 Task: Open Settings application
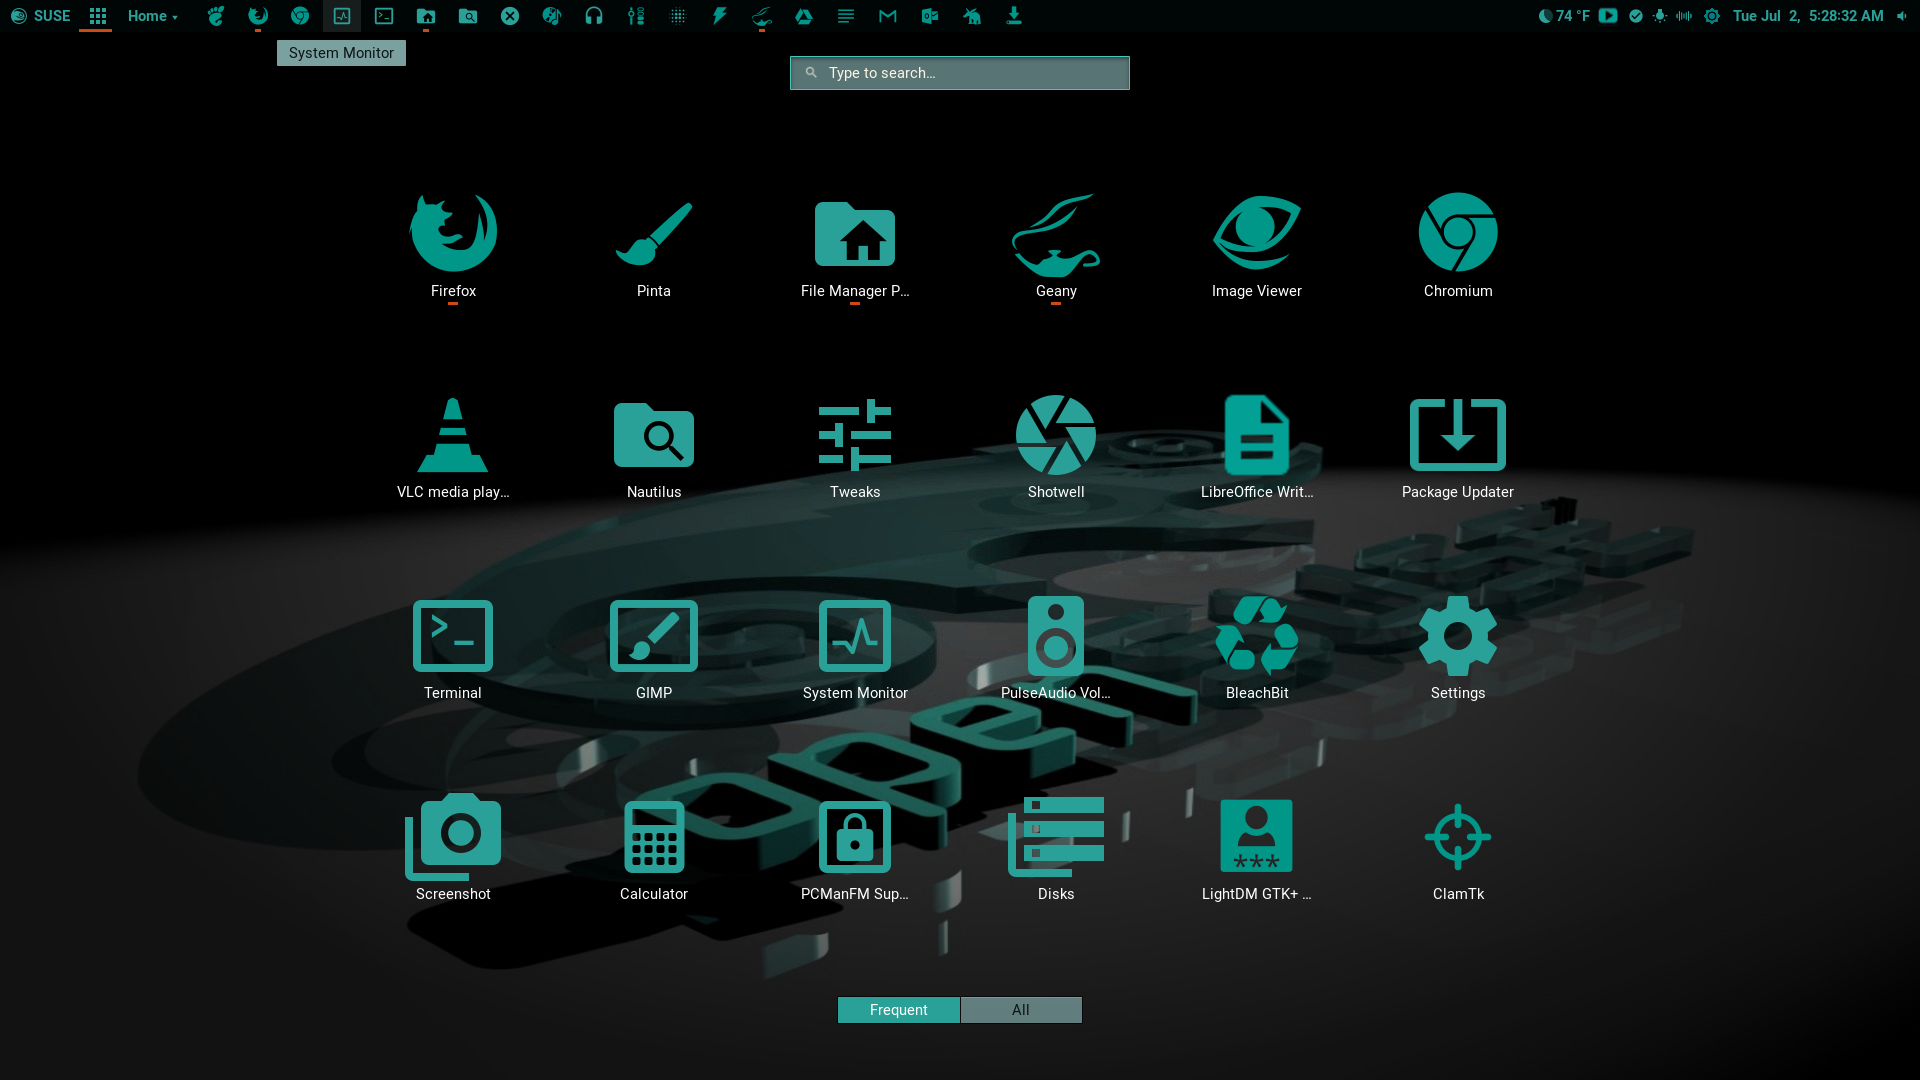1458,649
